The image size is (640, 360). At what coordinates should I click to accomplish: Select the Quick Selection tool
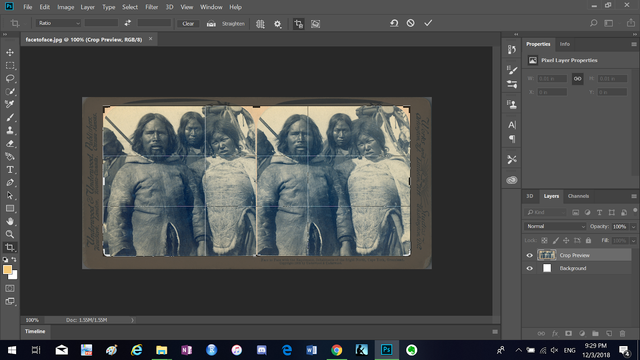pos(10,91)
